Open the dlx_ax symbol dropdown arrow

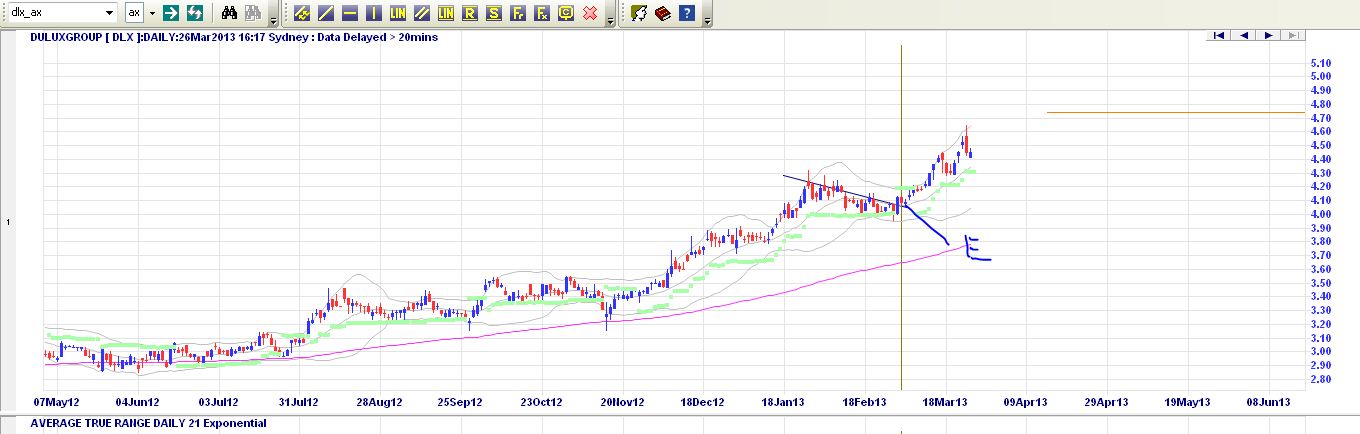tap(109, 13)
